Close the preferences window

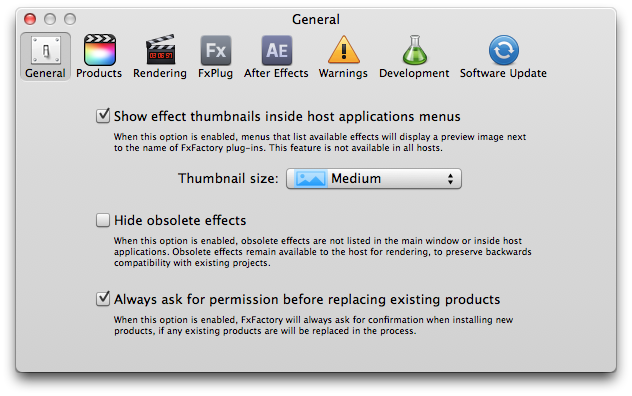point(30,19)
